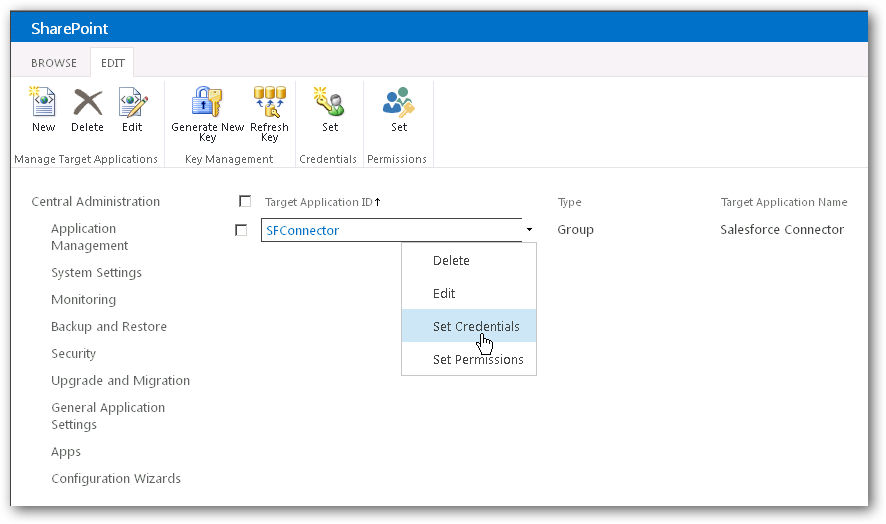
Task: Switch to the EDIT ribbon tab
Action: 112,63
